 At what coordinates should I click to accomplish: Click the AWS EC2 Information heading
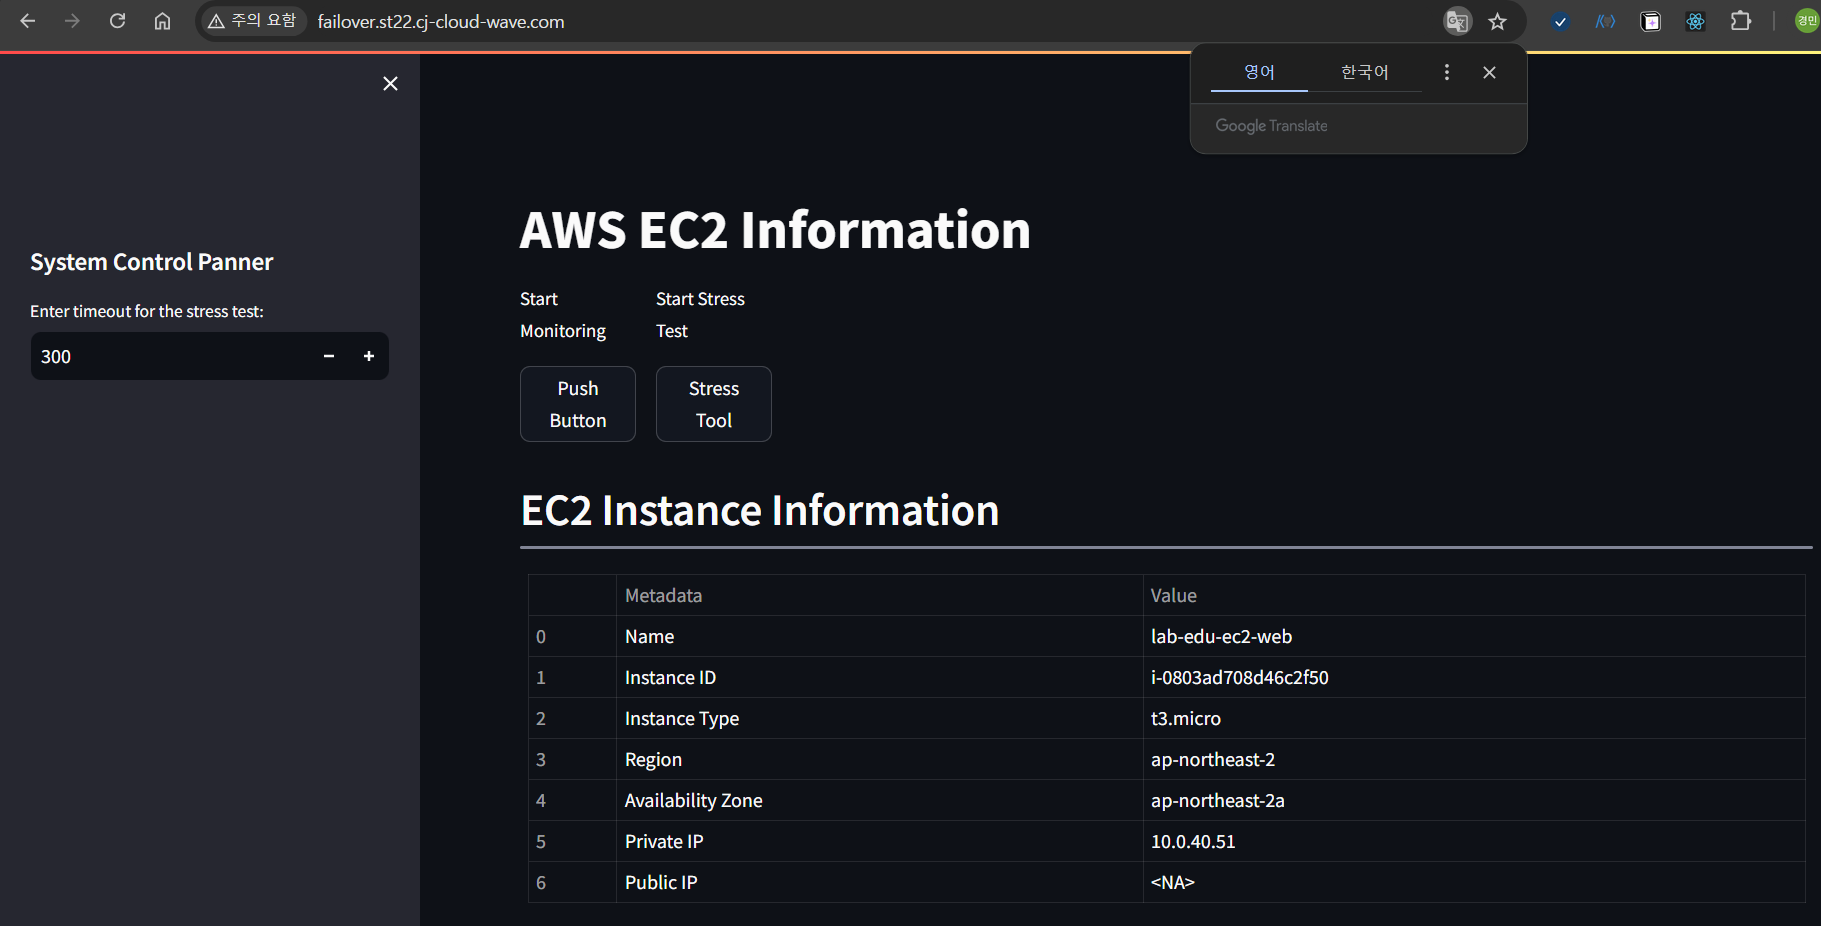click(x=775, y=230)
